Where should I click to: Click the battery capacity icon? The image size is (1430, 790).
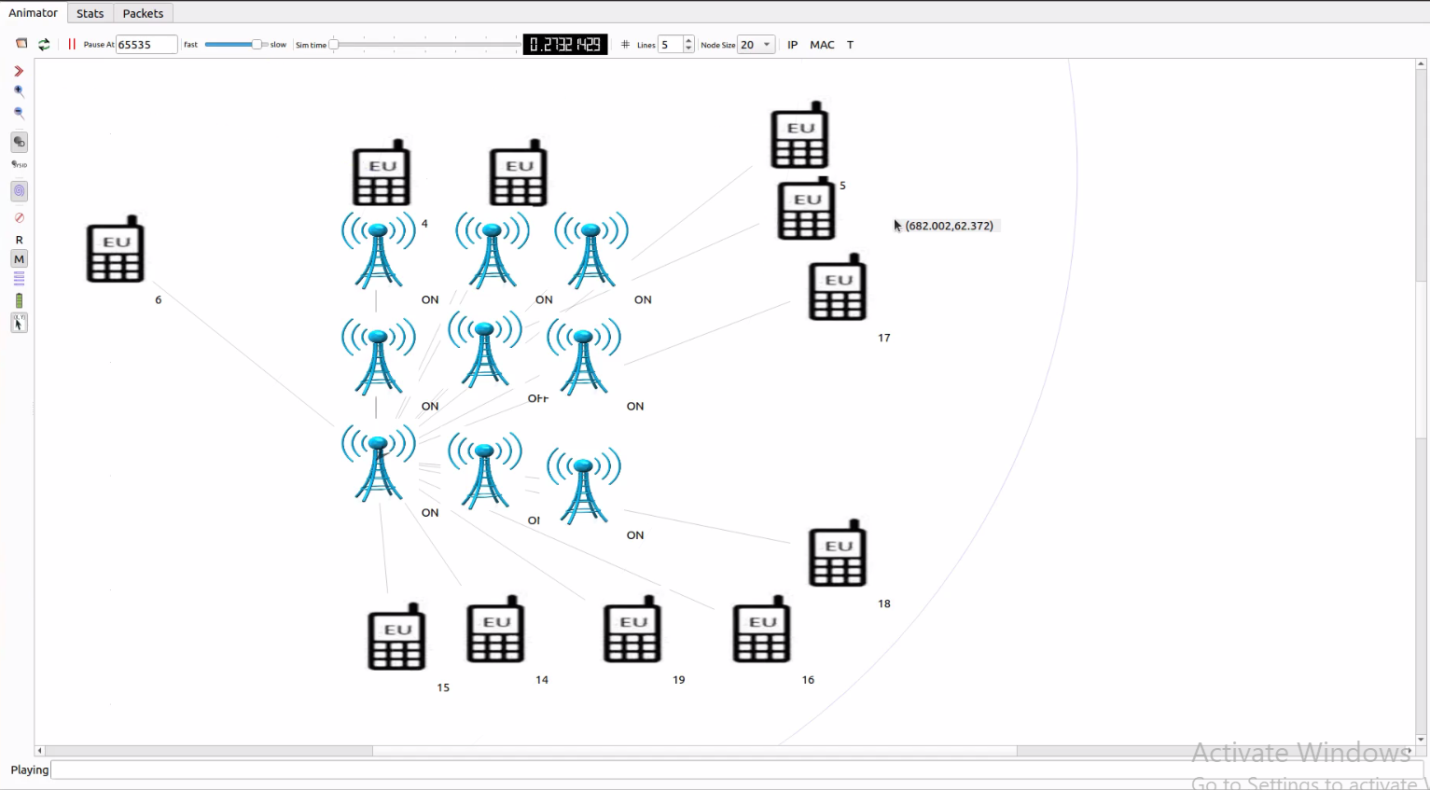coord(19,301)
